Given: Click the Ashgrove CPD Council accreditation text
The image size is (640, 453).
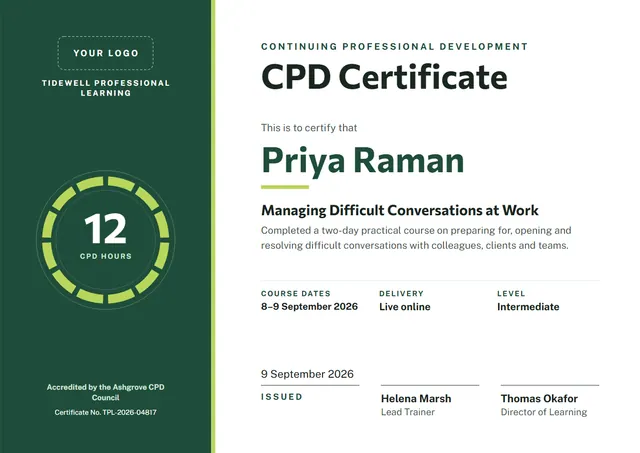Looking at the screenshot, I should [106, 392].
